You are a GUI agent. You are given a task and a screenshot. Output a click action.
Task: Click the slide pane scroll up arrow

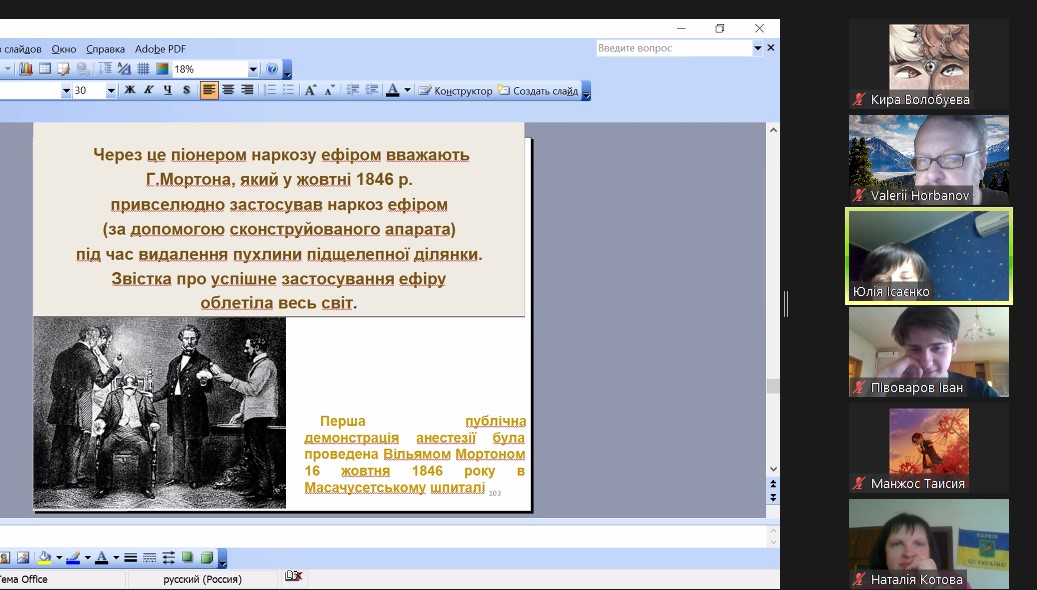[773, 130]
